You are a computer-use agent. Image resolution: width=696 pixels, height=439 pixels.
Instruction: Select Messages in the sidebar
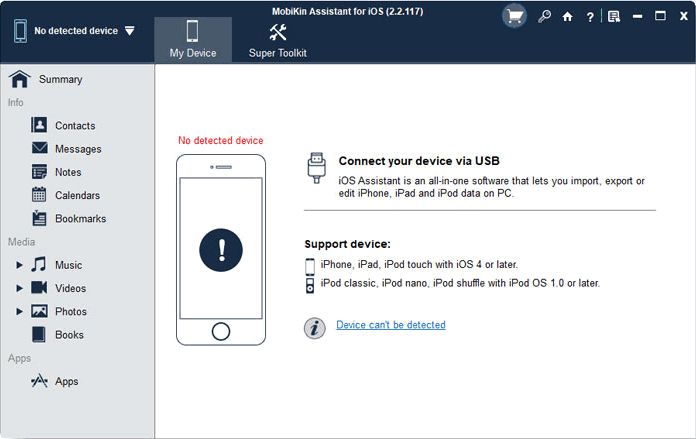coord(78,149)
